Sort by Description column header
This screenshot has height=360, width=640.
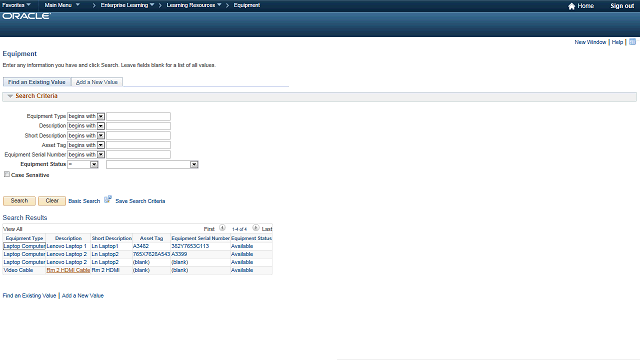tap(69, 238)
